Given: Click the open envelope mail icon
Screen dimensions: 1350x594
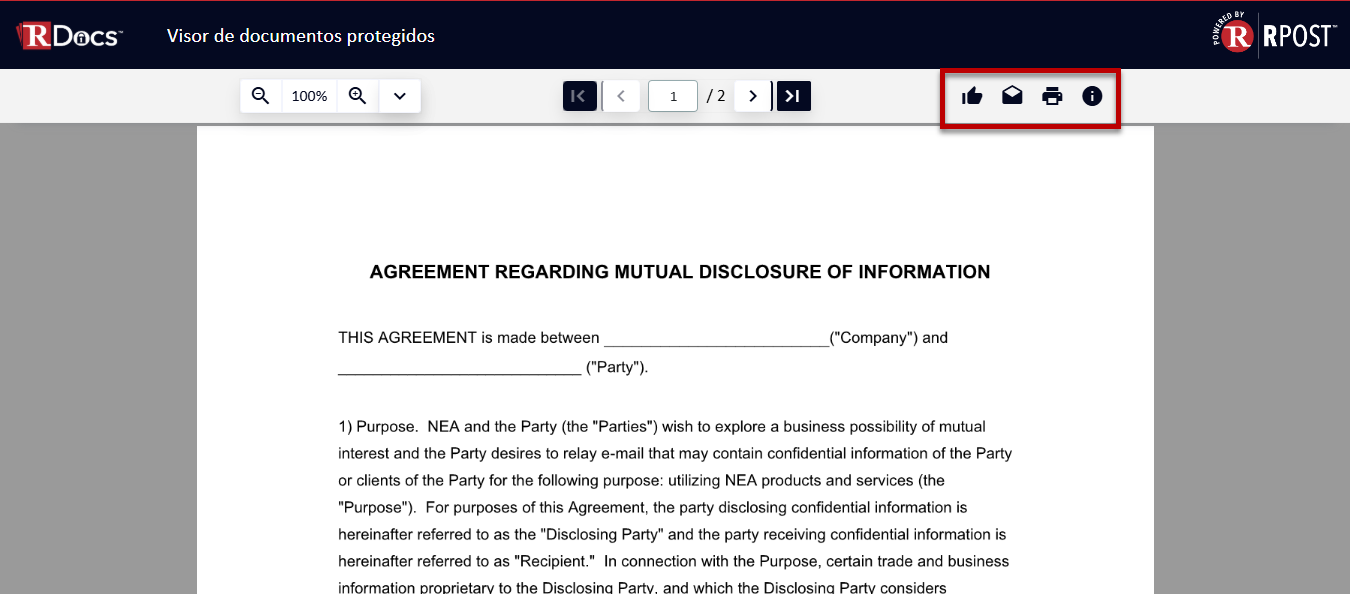Looking at the screenshot, I should (1012, 96).
